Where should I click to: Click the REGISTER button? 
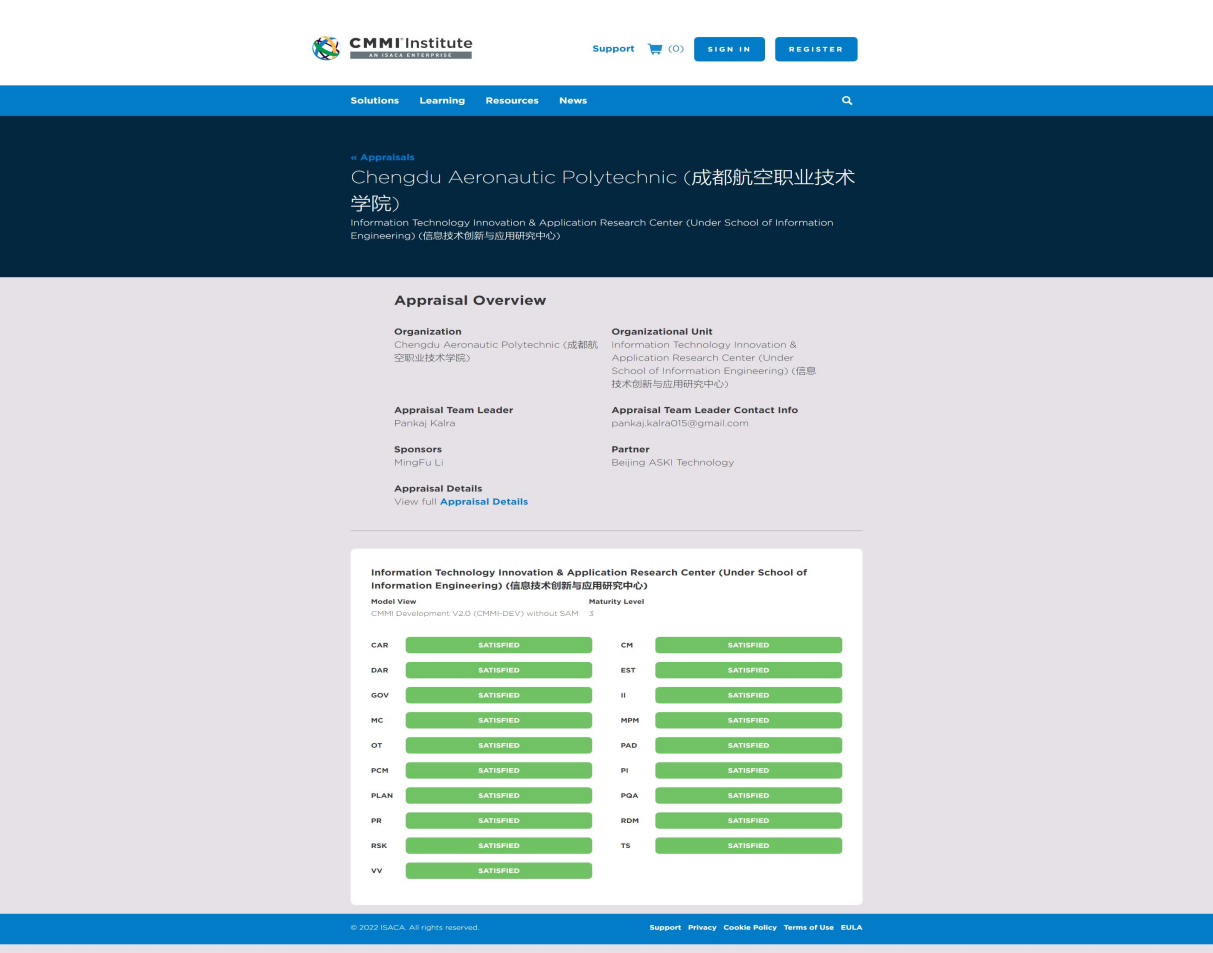(816, 49)
